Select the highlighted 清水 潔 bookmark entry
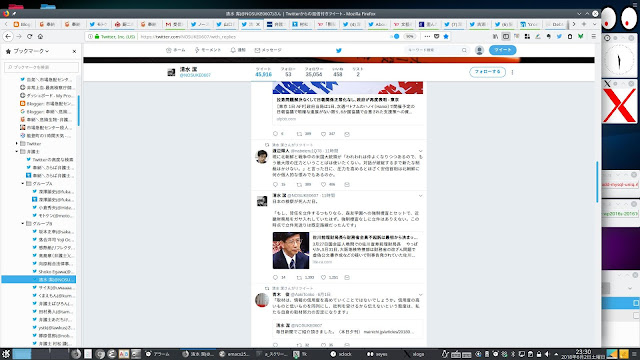Viewport: 640px width, 360px height. point(39,280)
